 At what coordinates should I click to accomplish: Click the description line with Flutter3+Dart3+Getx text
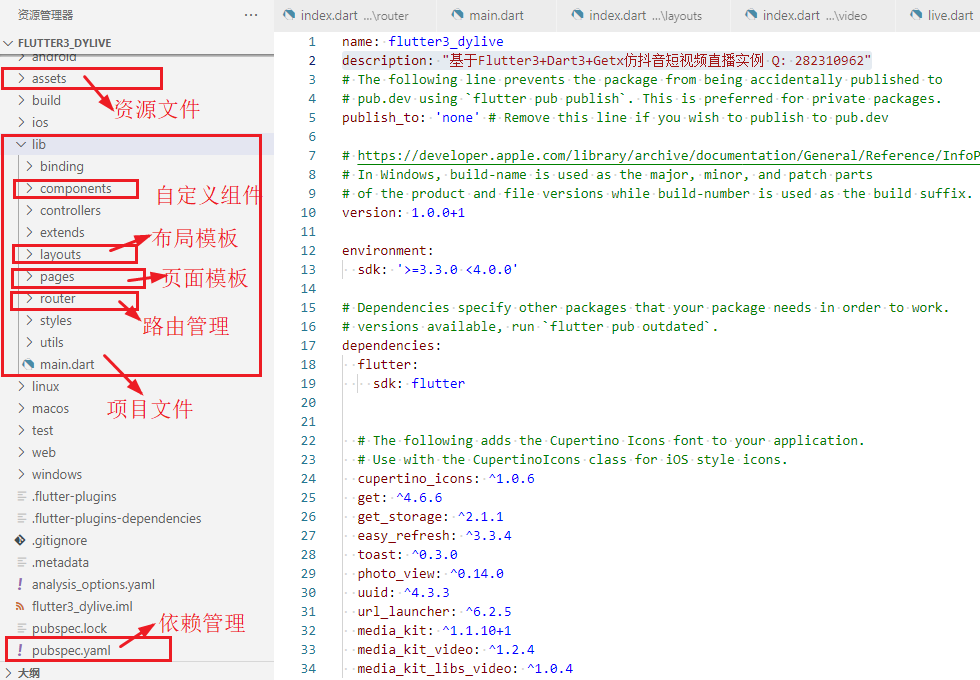(x=606, y=61)
